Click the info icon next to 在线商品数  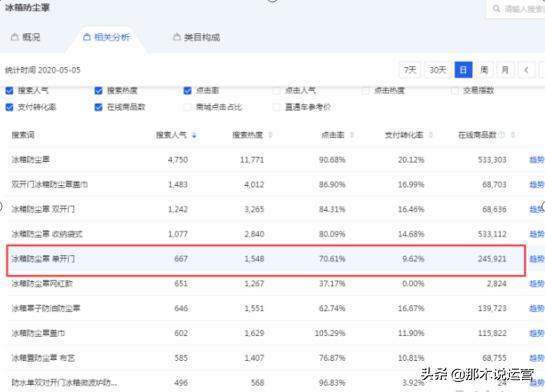click(502, 135)
